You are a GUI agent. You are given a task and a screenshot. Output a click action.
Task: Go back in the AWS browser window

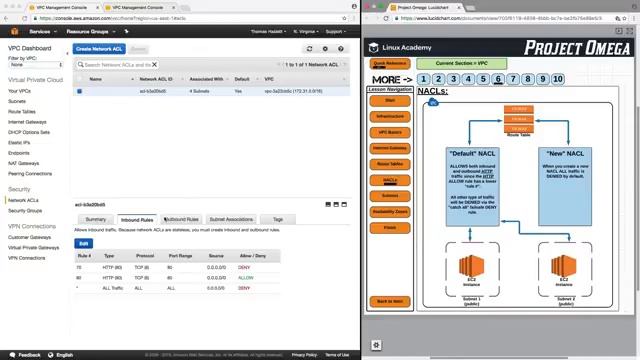pos(6,18)
